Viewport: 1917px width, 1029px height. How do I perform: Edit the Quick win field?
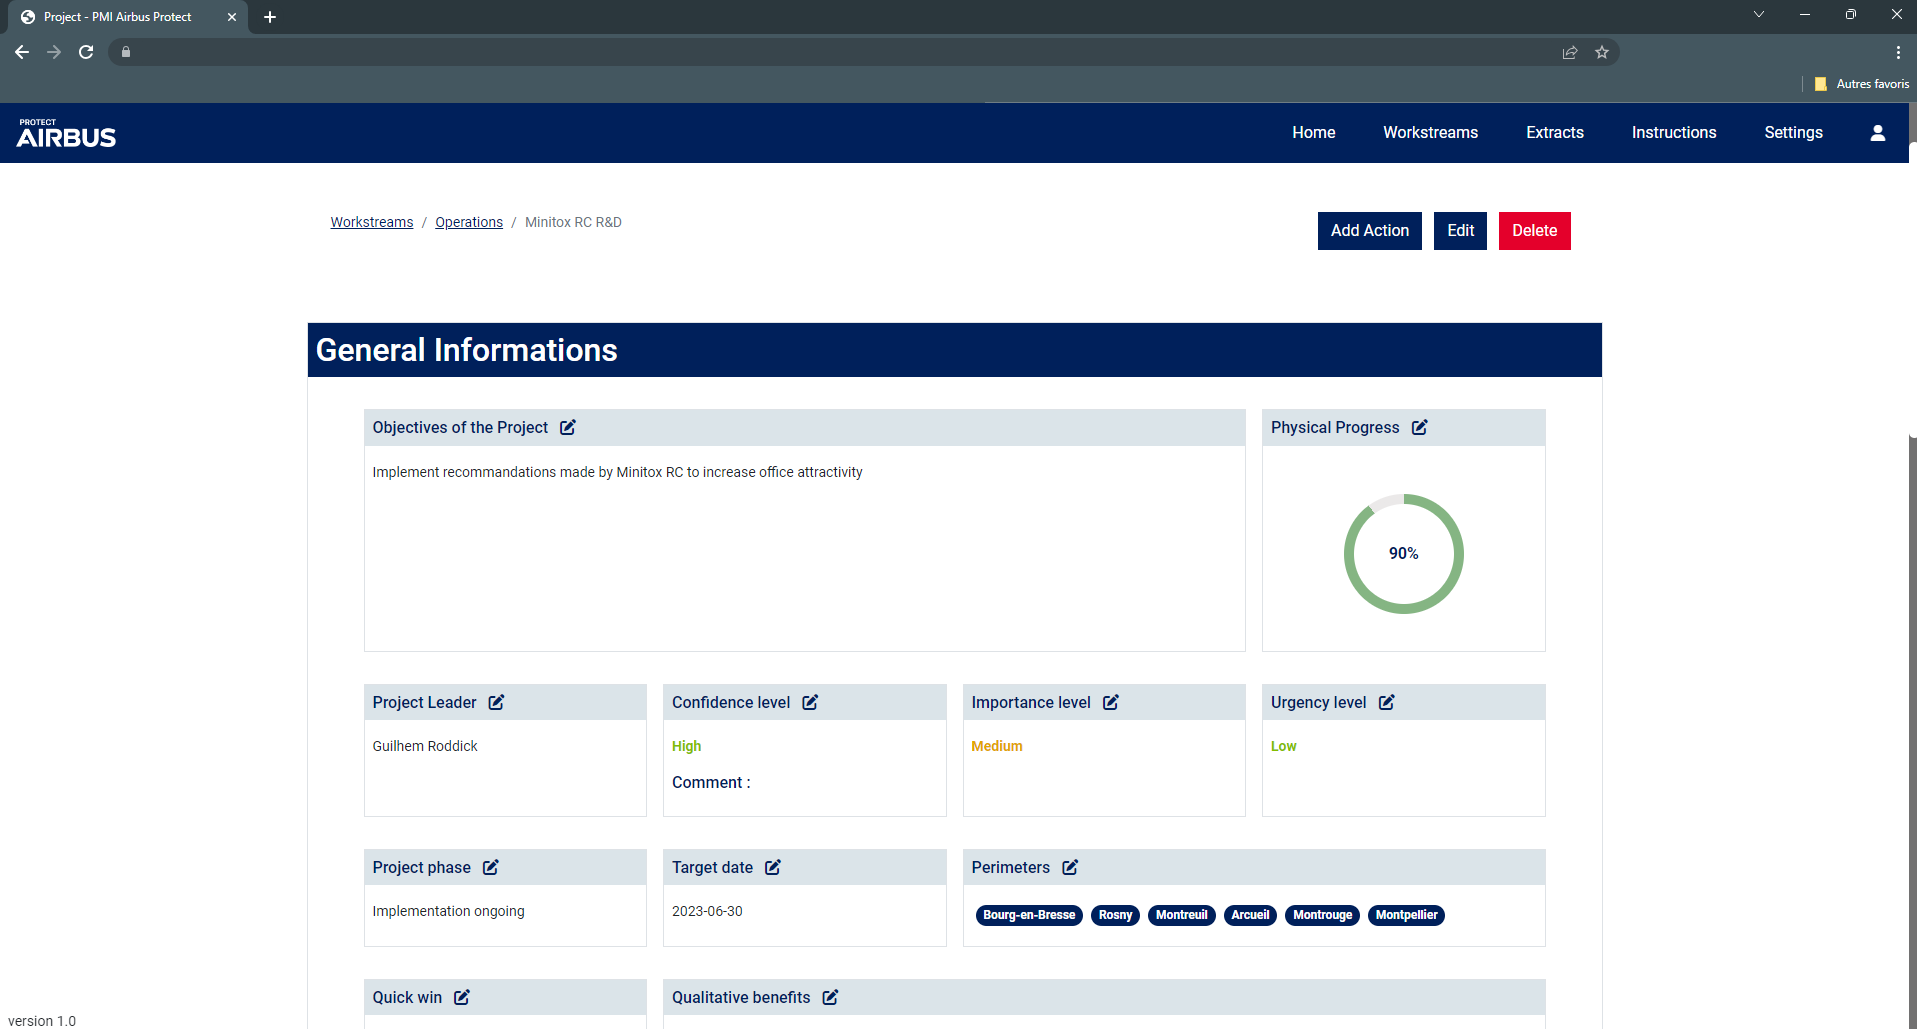(462, 997)
